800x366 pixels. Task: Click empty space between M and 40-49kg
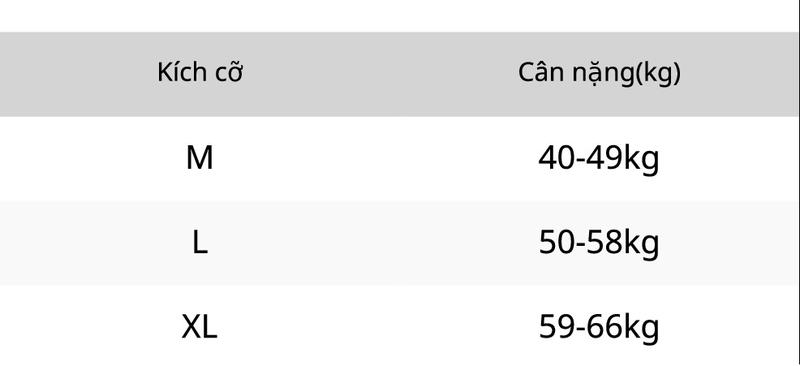[x=376, y=159]
